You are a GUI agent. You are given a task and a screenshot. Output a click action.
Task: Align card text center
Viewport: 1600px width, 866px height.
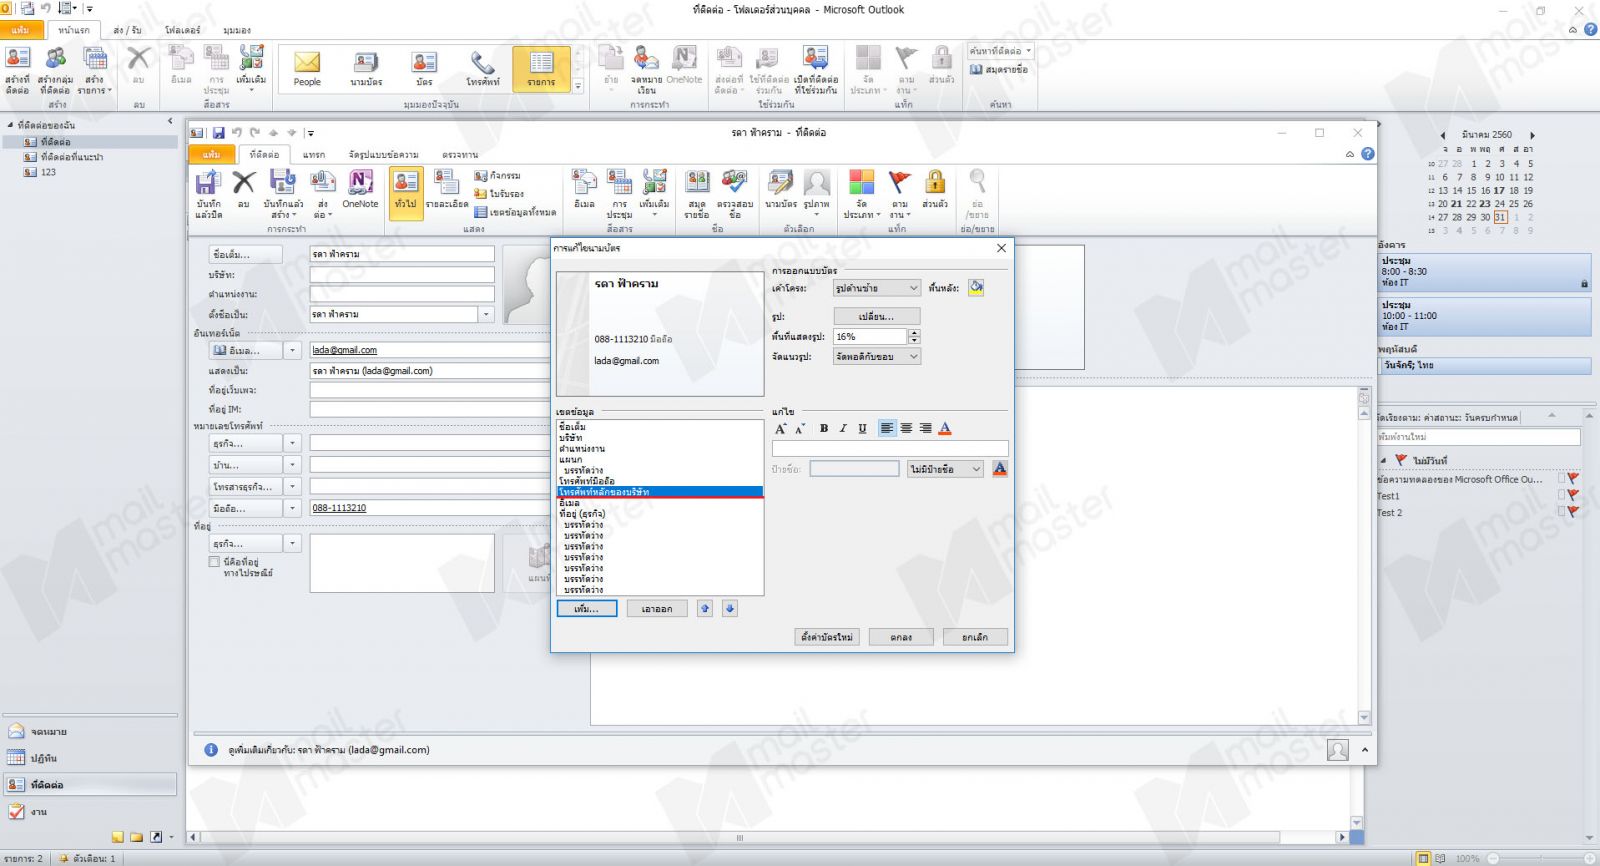click(906, 428)
